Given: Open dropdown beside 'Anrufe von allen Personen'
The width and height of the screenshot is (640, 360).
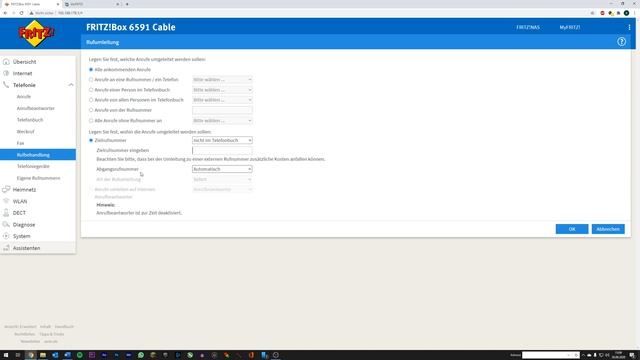Looking at the screenshot, I should coord(222,100).
